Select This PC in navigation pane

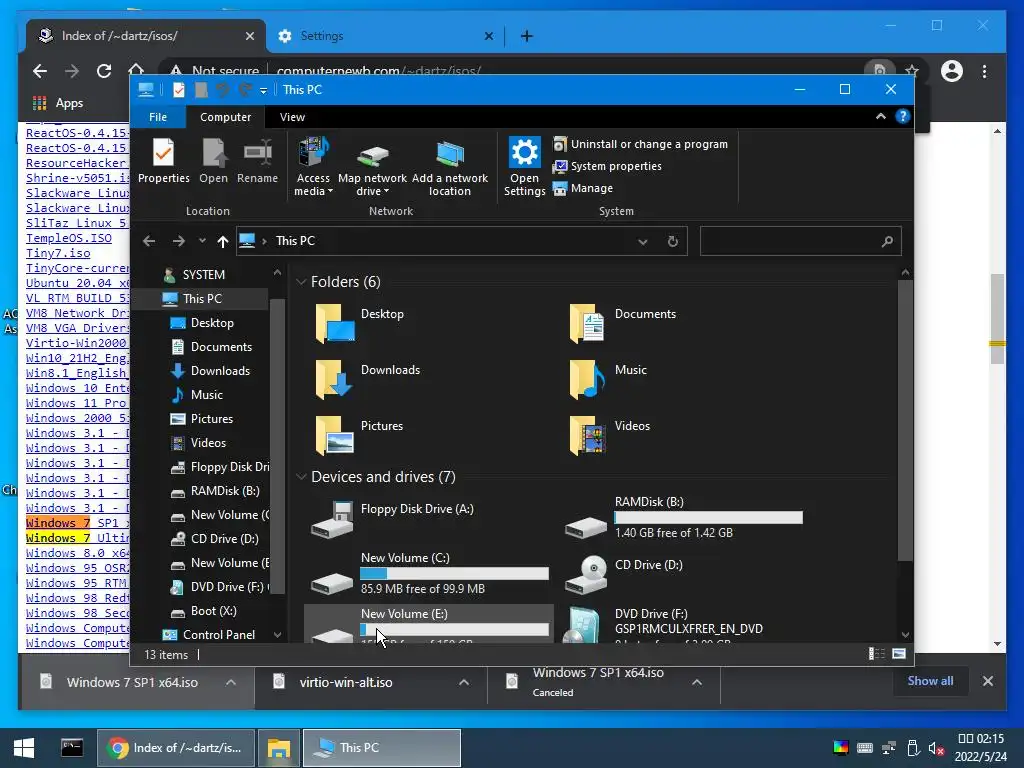(x=202, y=298)
